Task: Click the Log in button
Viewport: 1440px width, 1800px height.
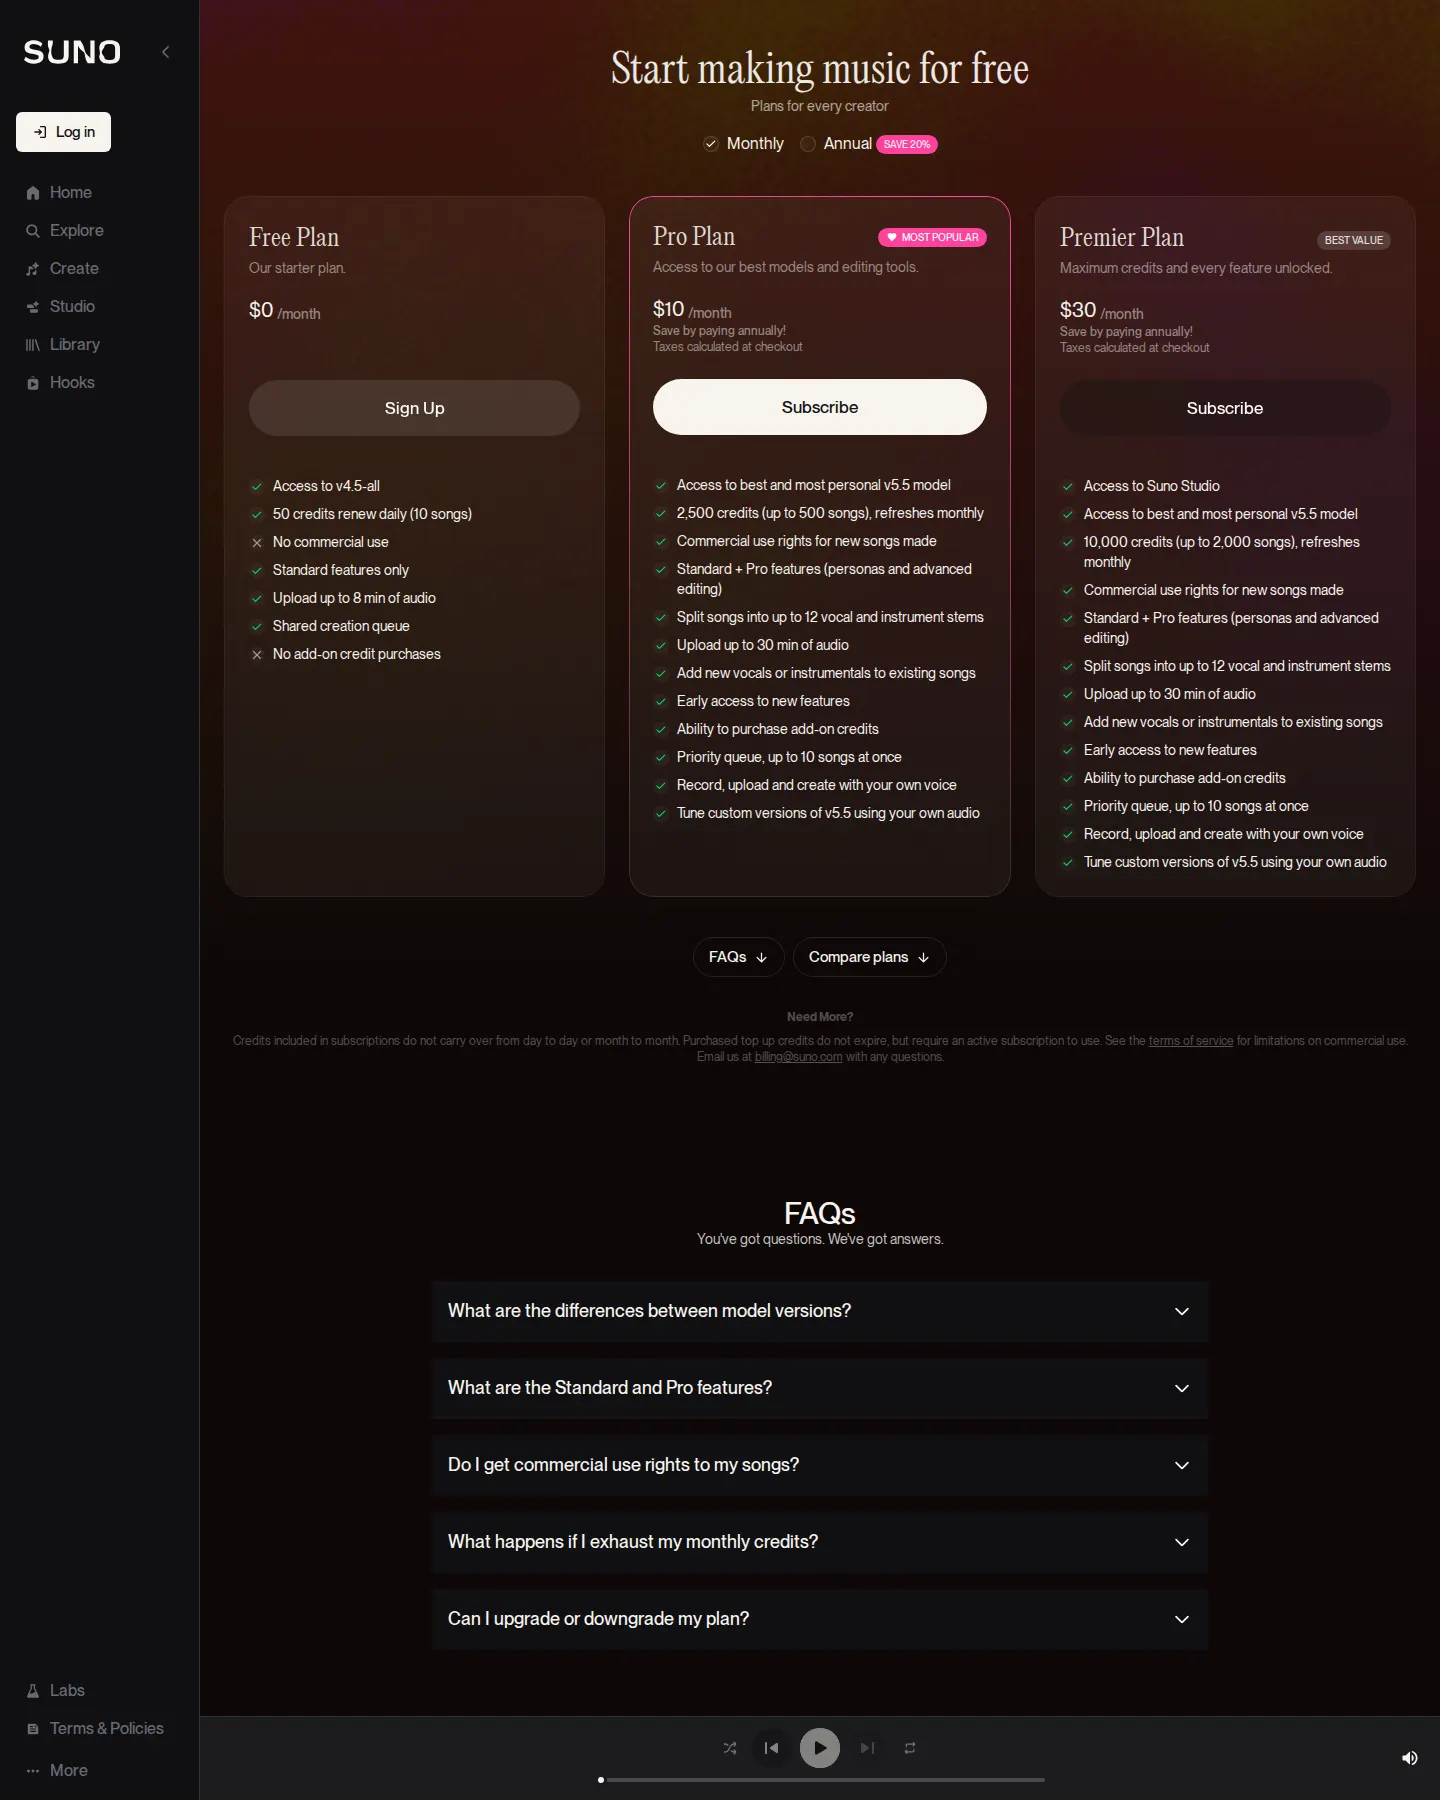Action: (64, 132)
